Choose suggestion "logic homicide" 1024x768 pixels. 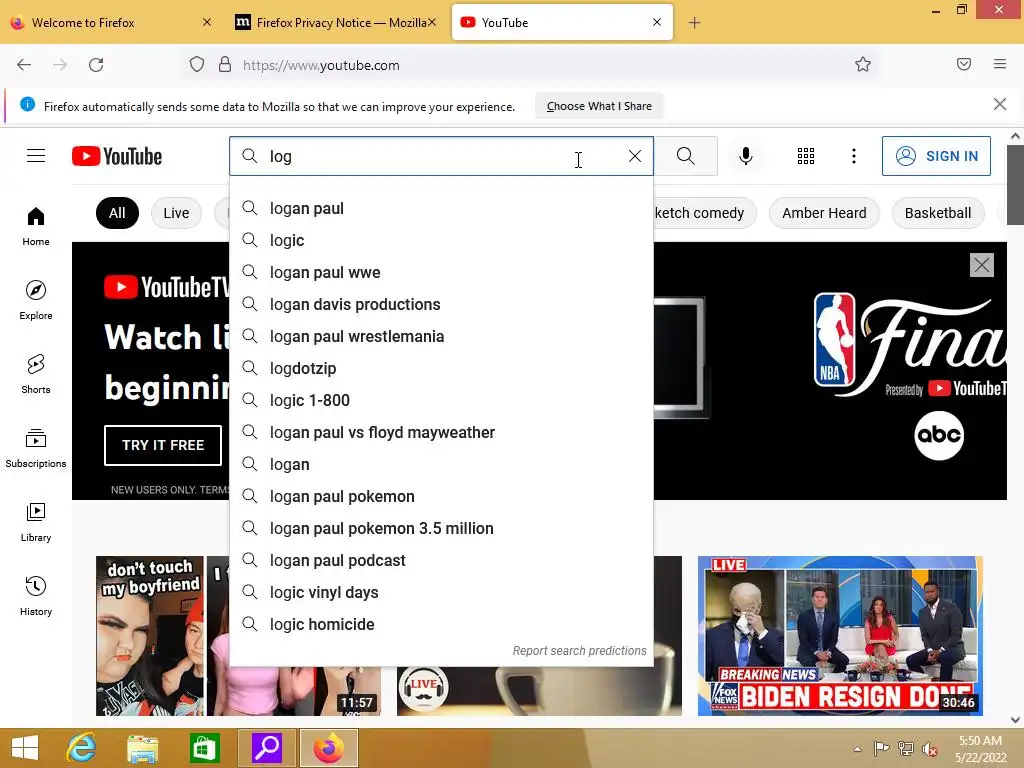click(x=441, y=624)
